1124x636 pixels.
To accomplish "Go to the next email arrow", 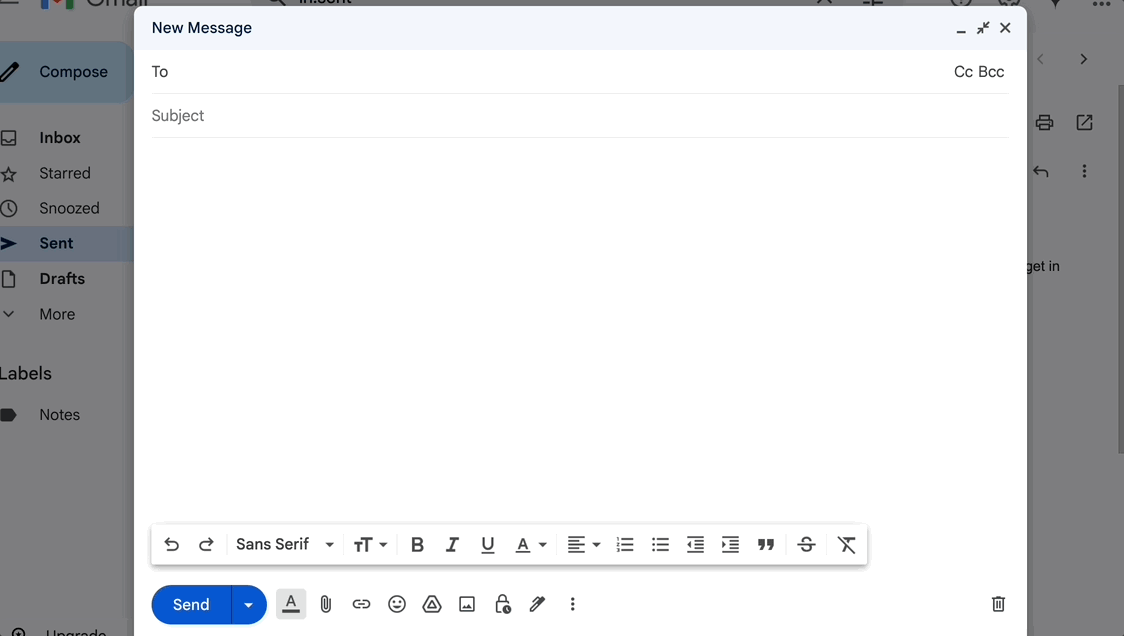I will 1084,59.
